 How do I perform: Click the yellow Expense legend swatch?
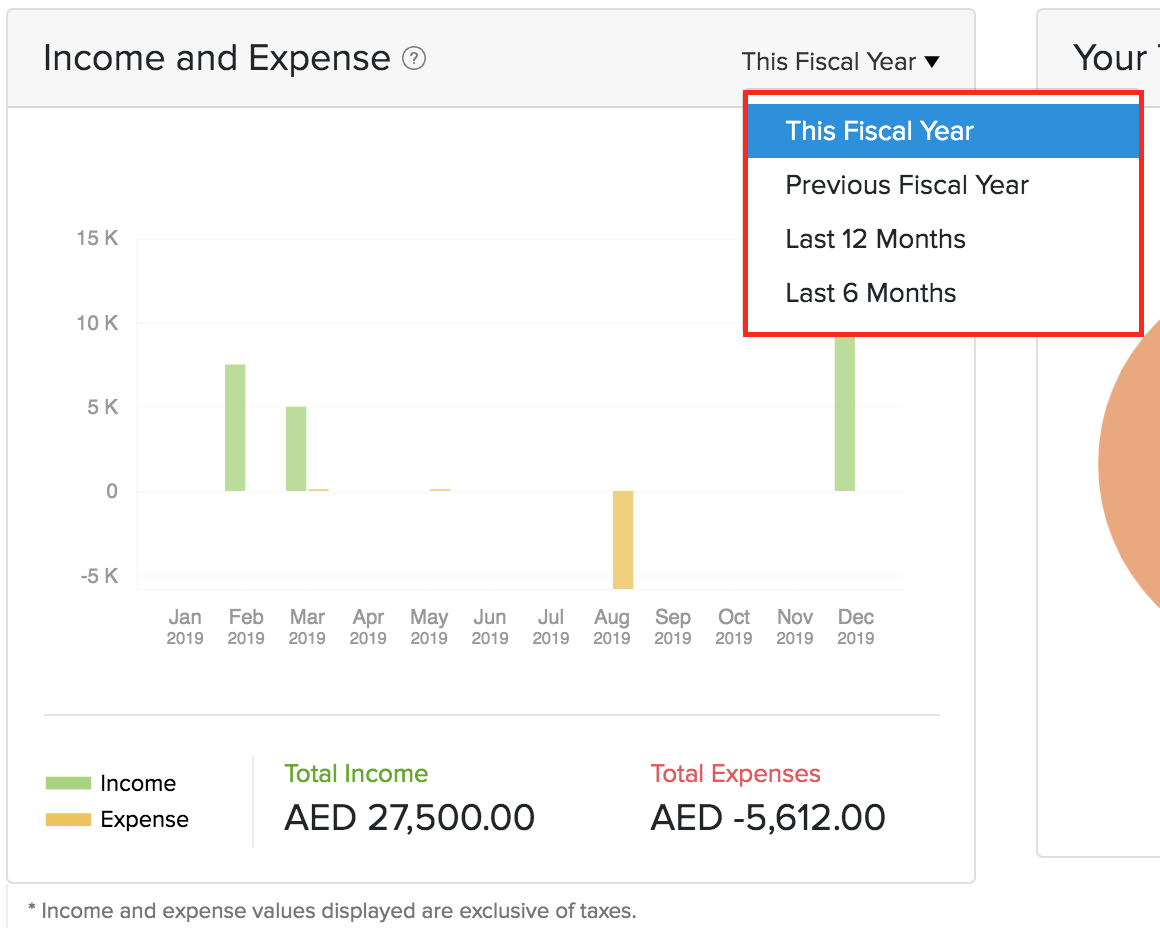click(x=68, y=820)
